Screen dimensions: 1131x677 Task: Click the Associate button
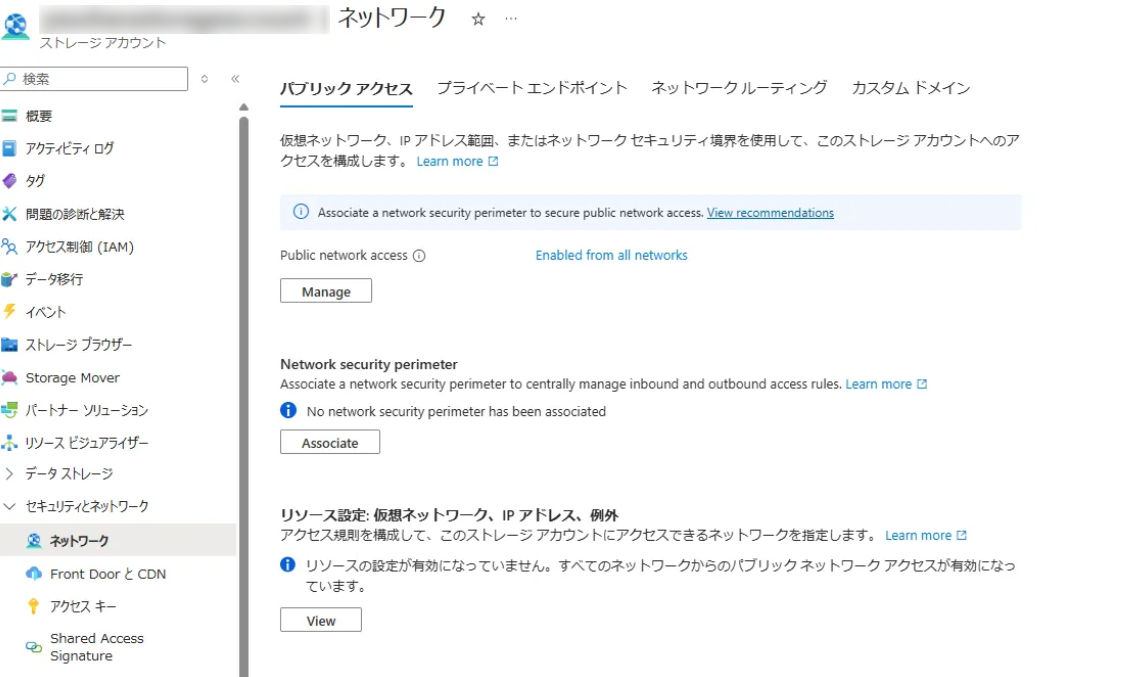pos(330,442)
